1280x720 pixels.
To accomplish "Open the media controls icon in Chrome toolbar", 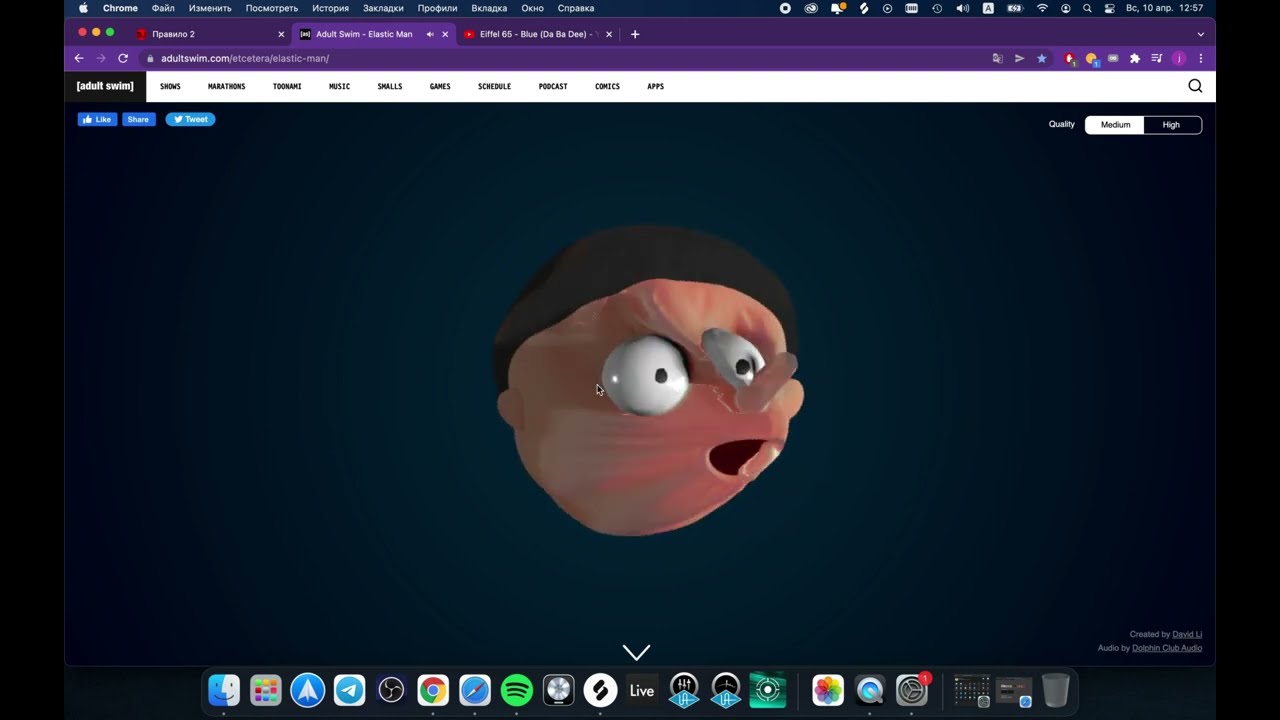I will (x=1156, y=59).
